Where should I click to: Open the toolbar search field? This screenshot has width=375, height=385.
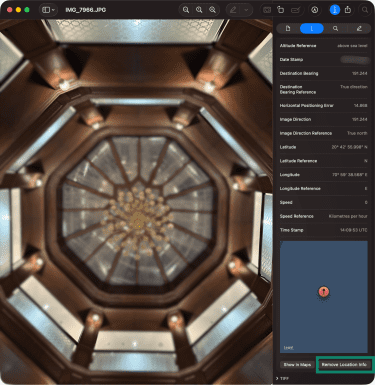(x=365, y=10)
